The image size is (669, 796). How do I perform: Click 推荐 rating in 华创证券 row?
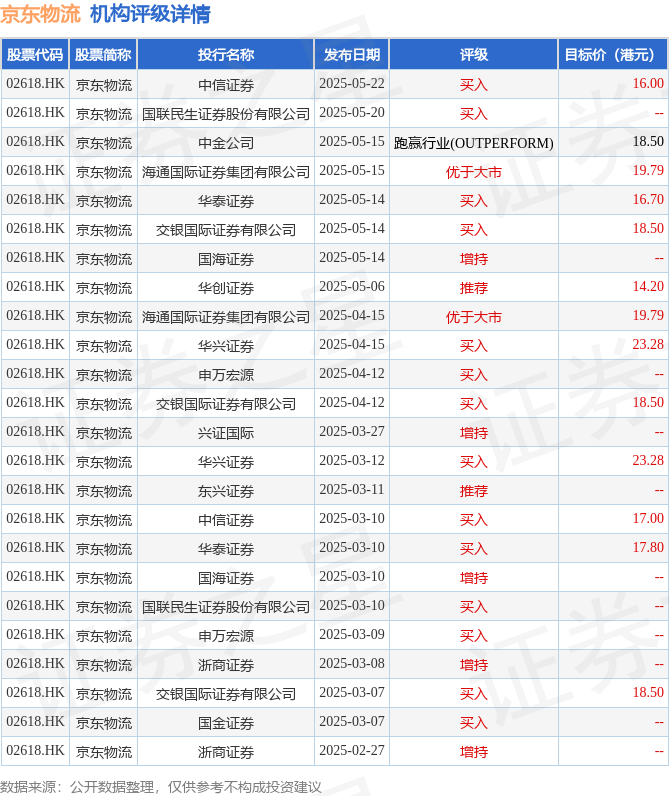[x=474, y=287]
